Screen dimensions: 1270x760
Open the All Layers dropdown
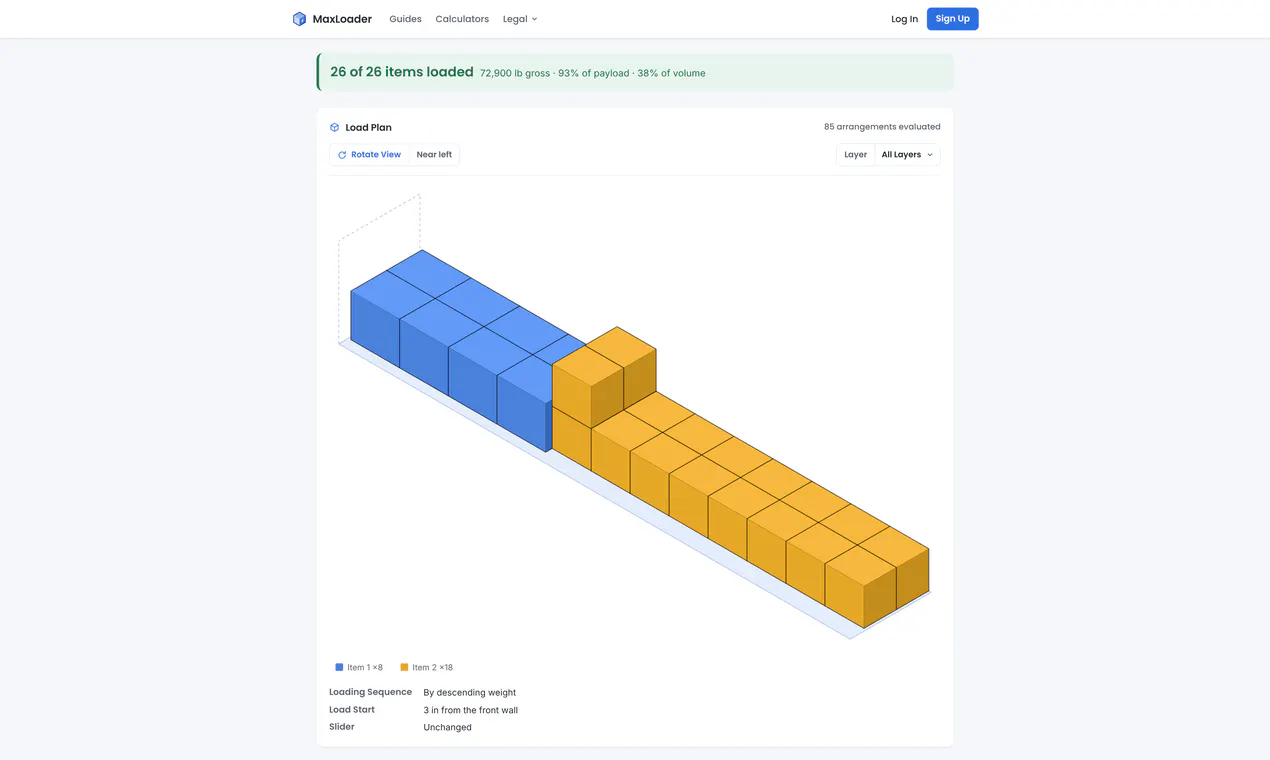click(907, 155)
